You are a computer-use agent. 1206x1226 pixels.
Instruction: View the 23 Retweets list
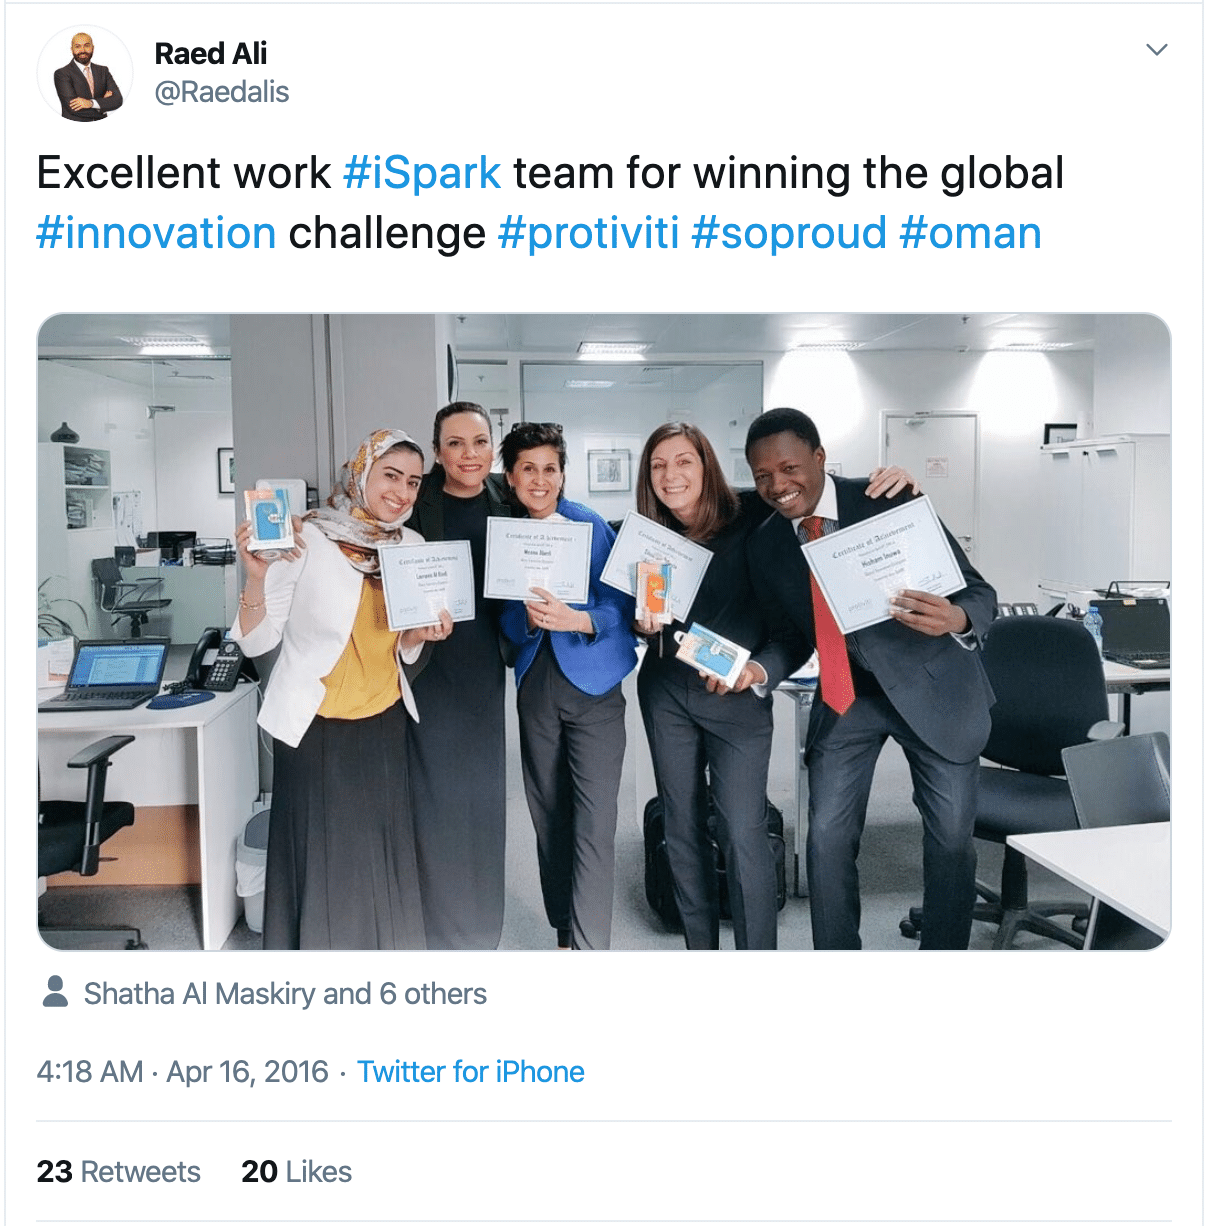click(x=118, y=1171)
